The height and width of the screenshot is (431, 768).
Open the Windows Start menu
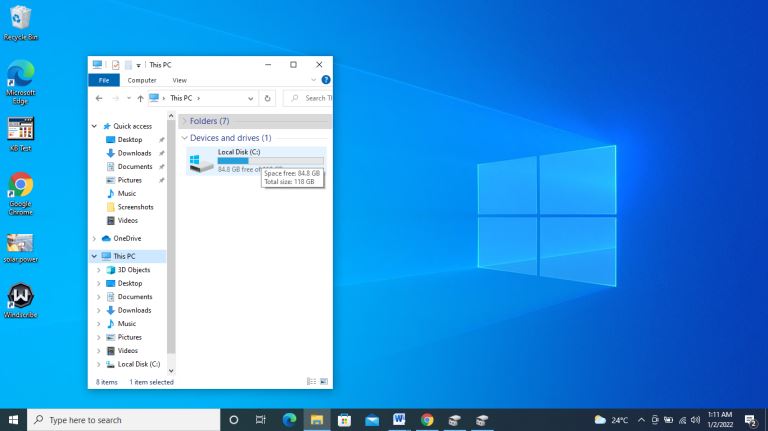point(13,420)
